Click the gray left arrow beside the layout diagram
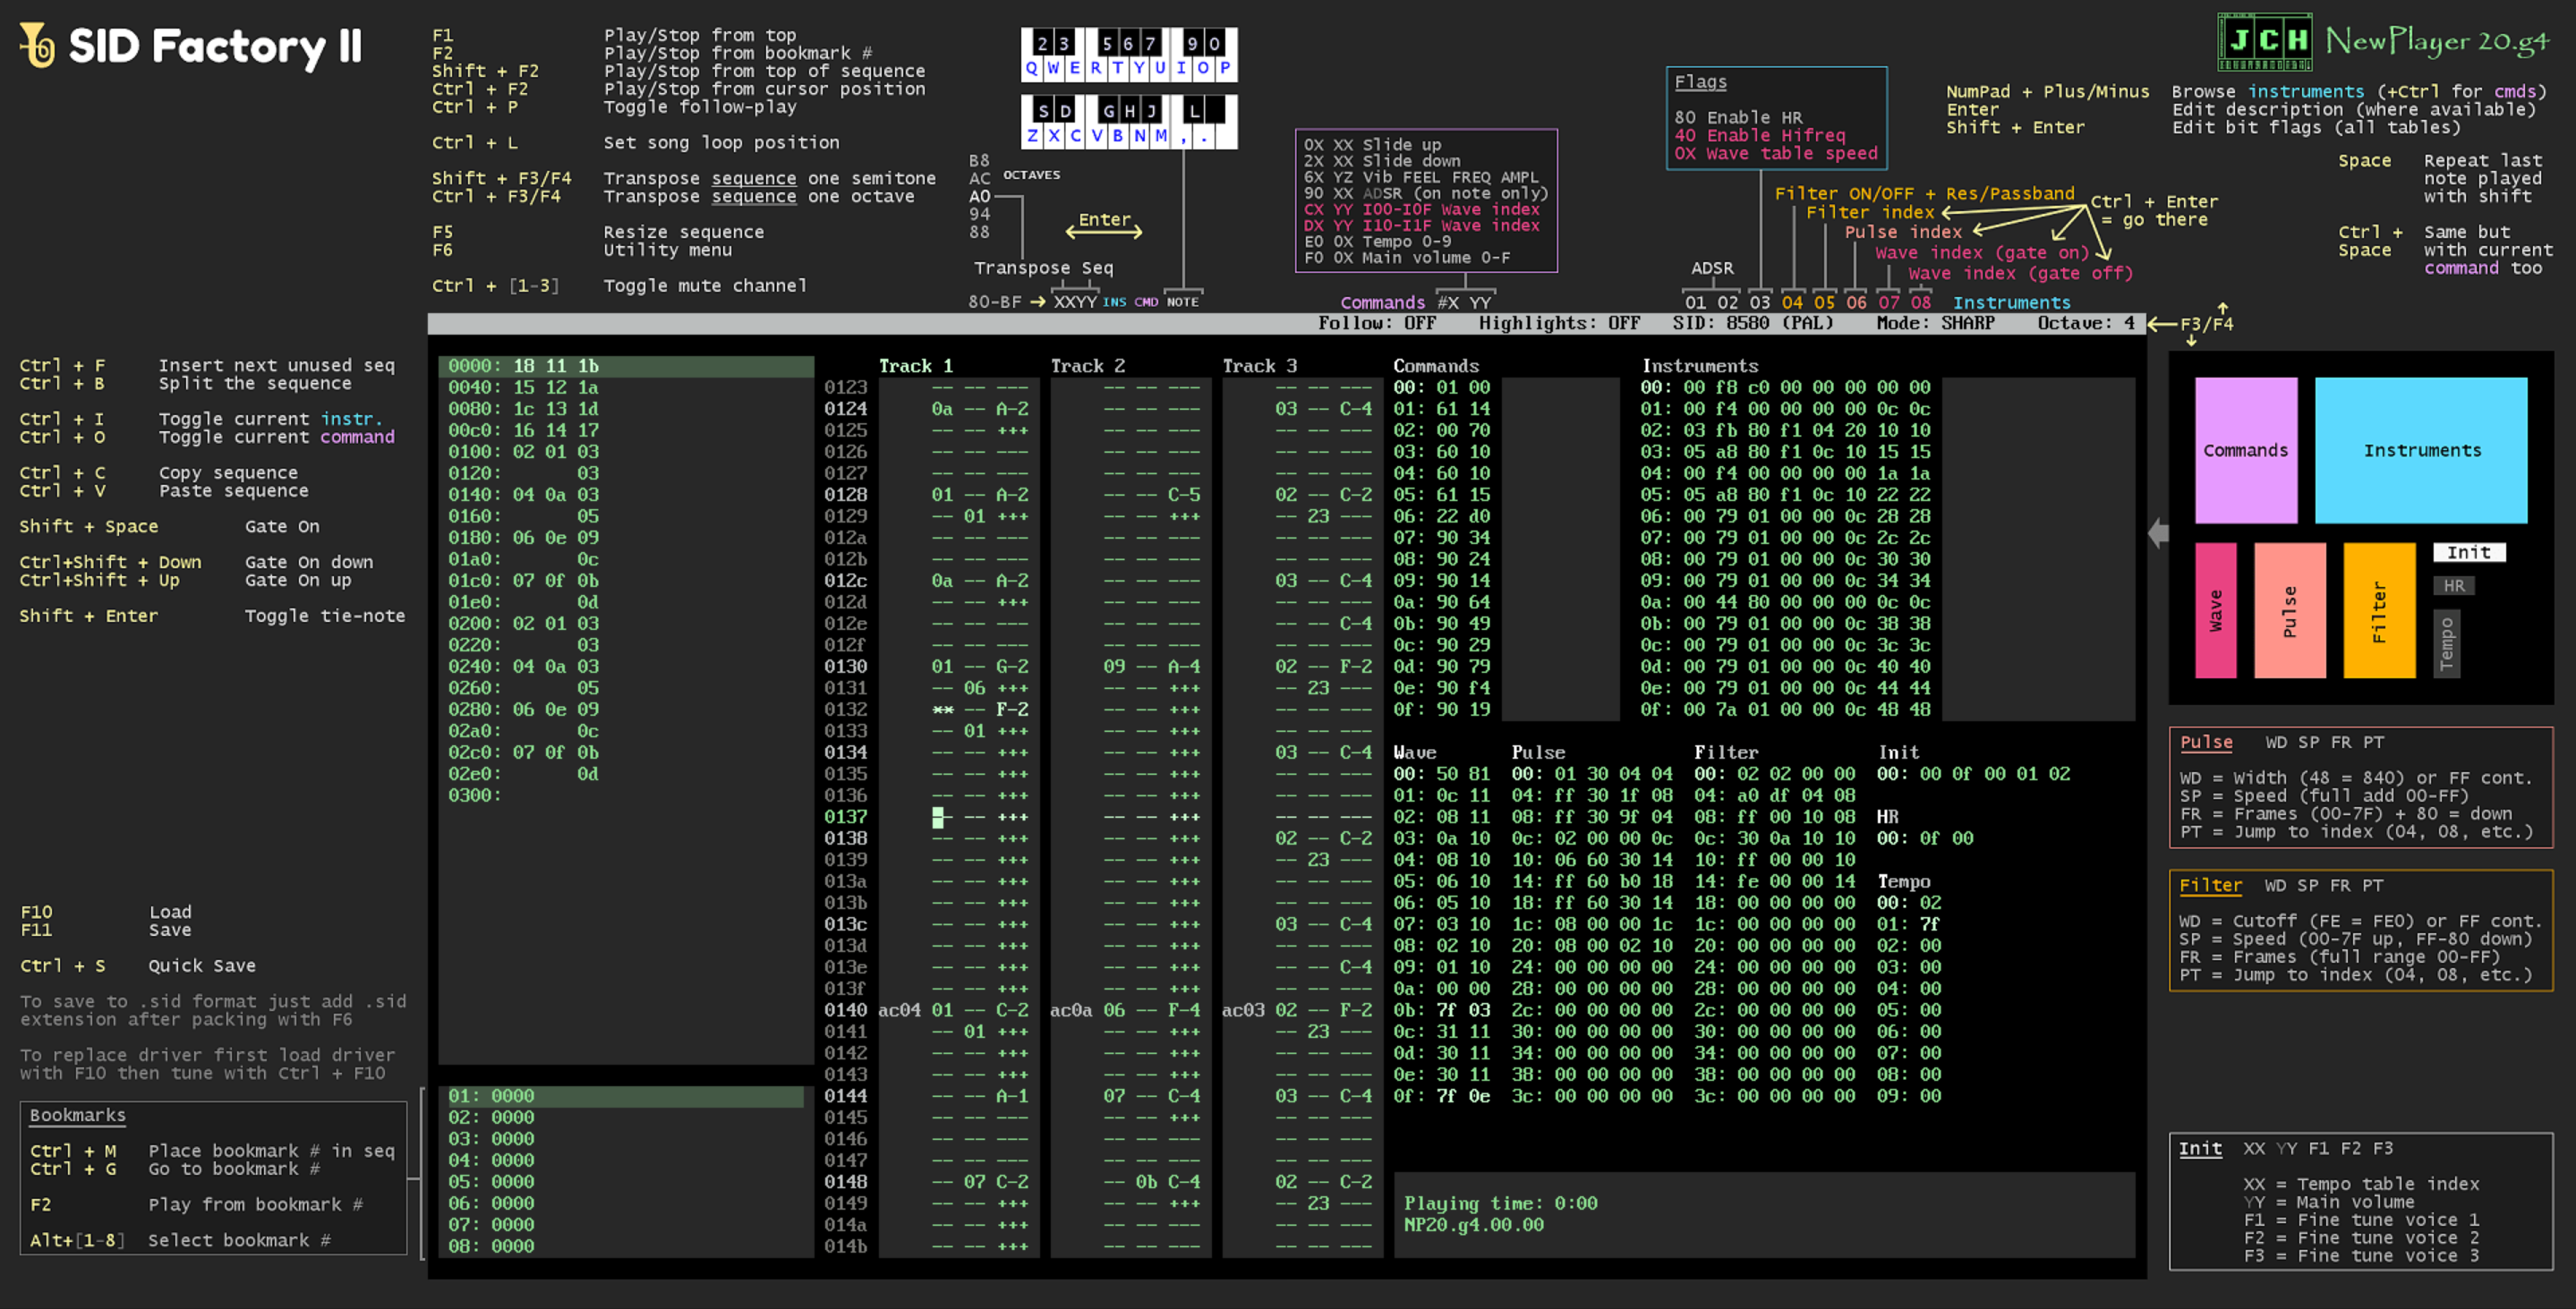2576x1309 pixels. (2158, 533)
